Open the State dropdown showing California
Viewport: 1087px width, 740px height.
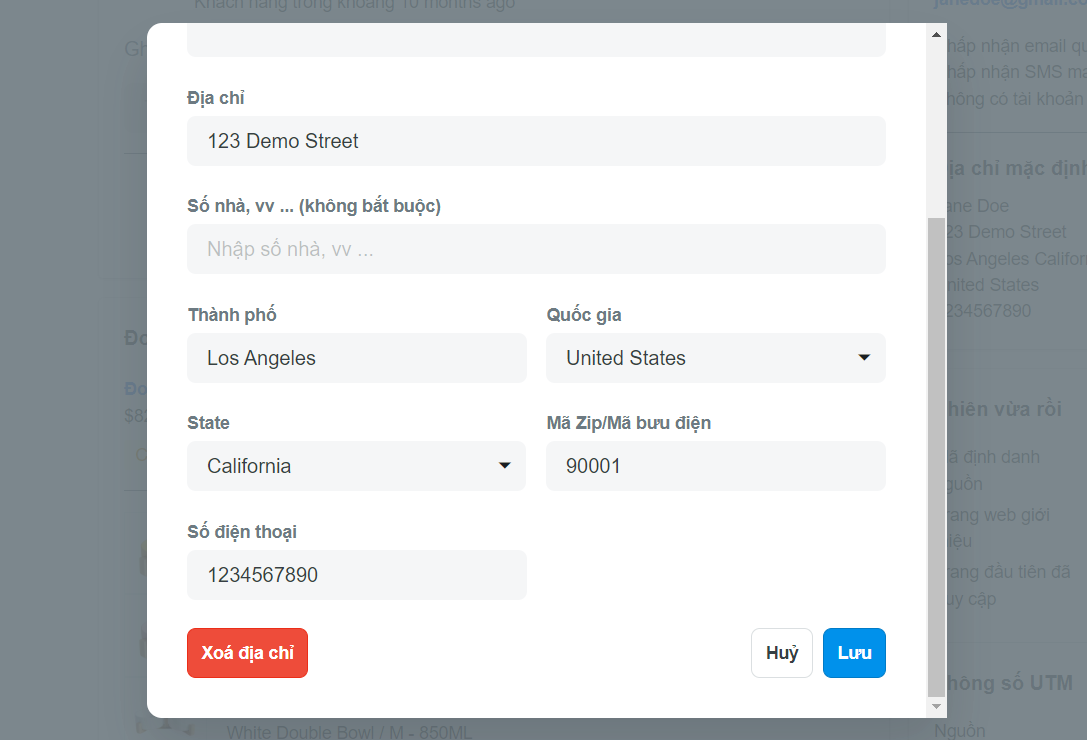(356, 466)
